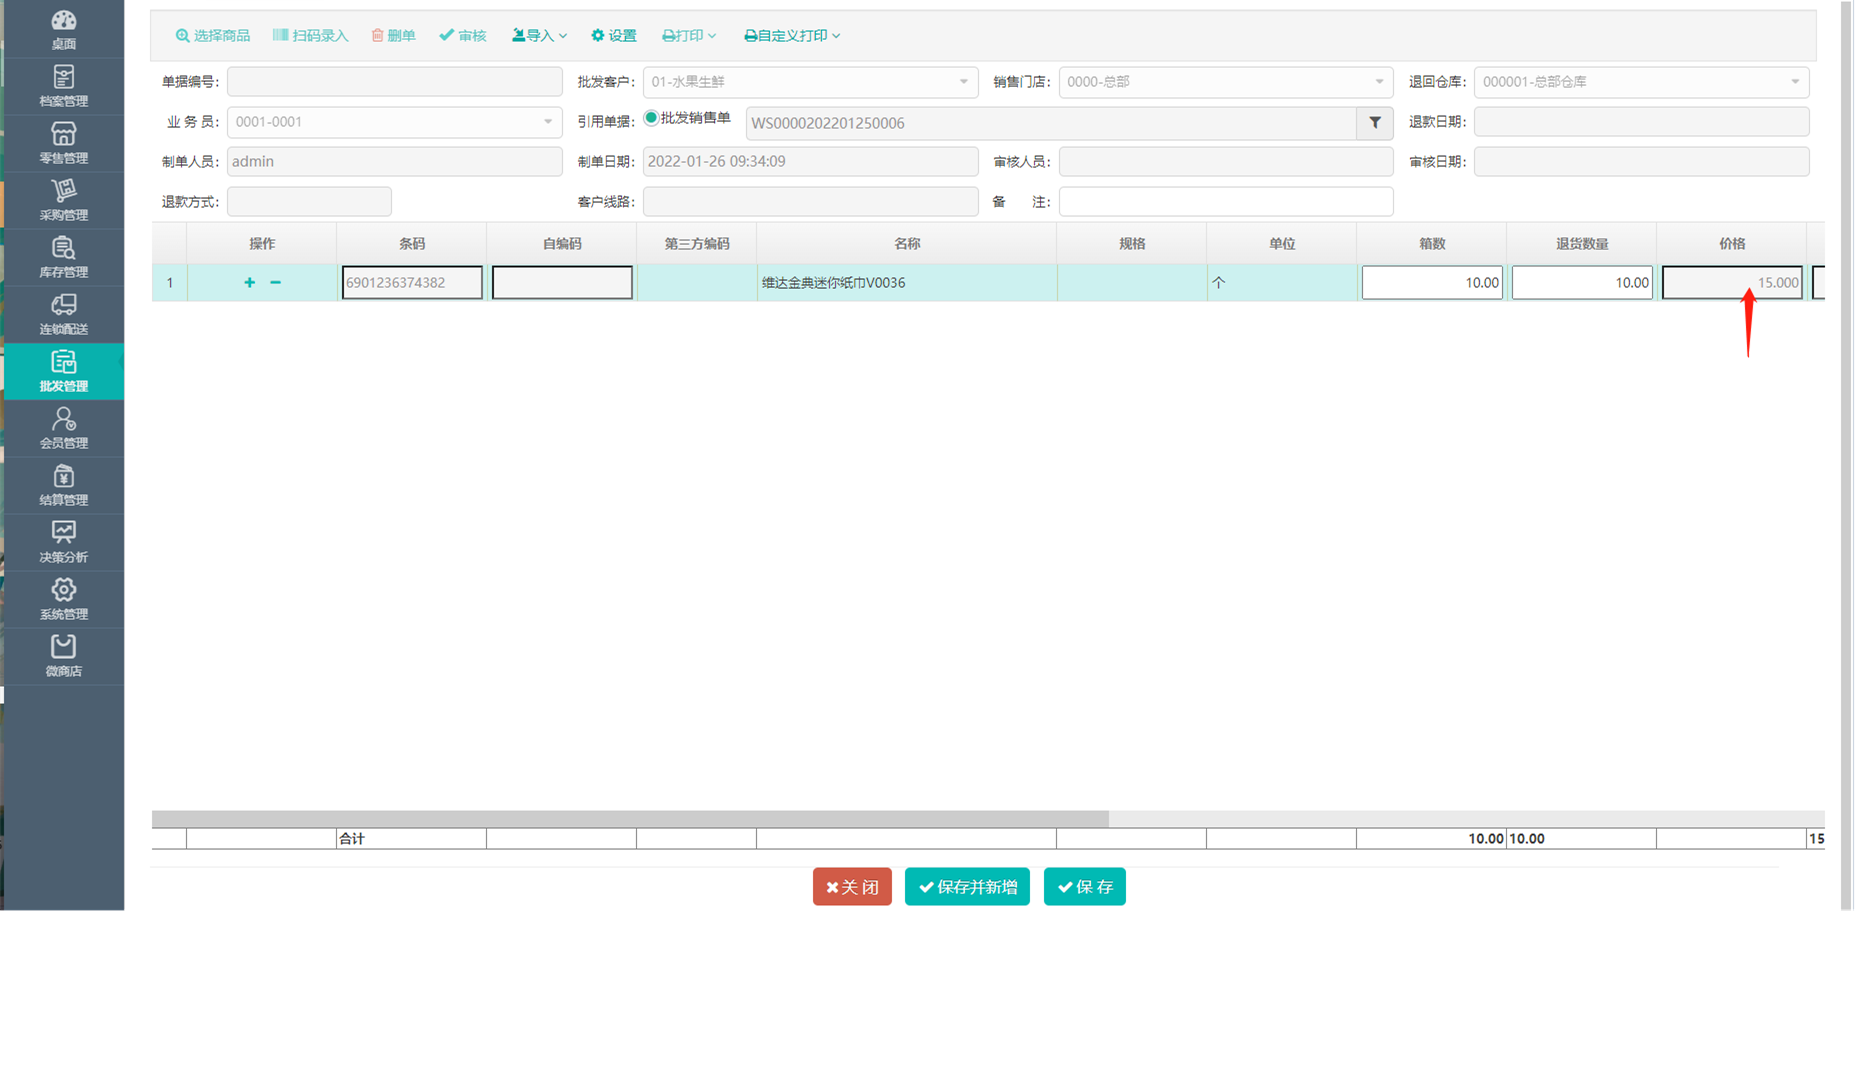
Task: Click the product name 维达金典迷你纸巾V0036
Action: pyautogui.click(x=833, y=283)
